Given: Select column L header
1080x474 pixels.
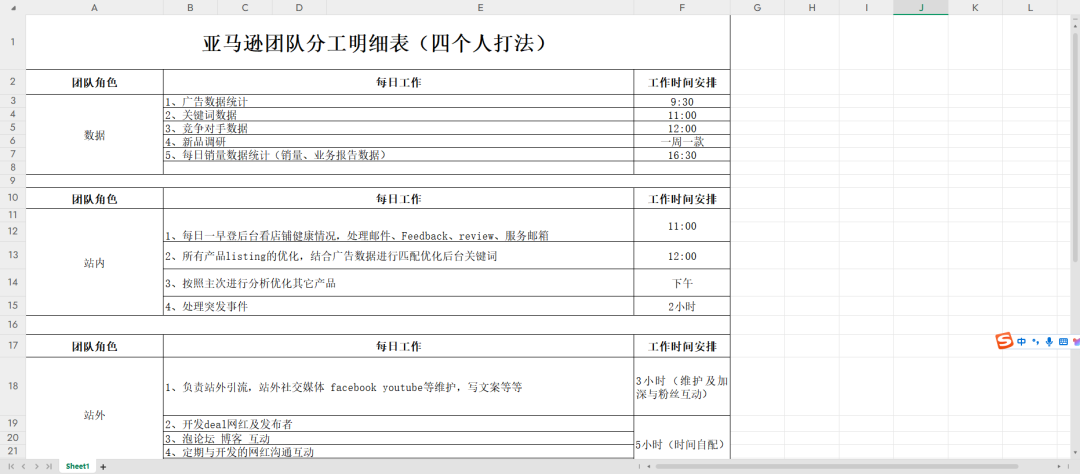Looking at the screenshot, I should (x=1030, y=7).
